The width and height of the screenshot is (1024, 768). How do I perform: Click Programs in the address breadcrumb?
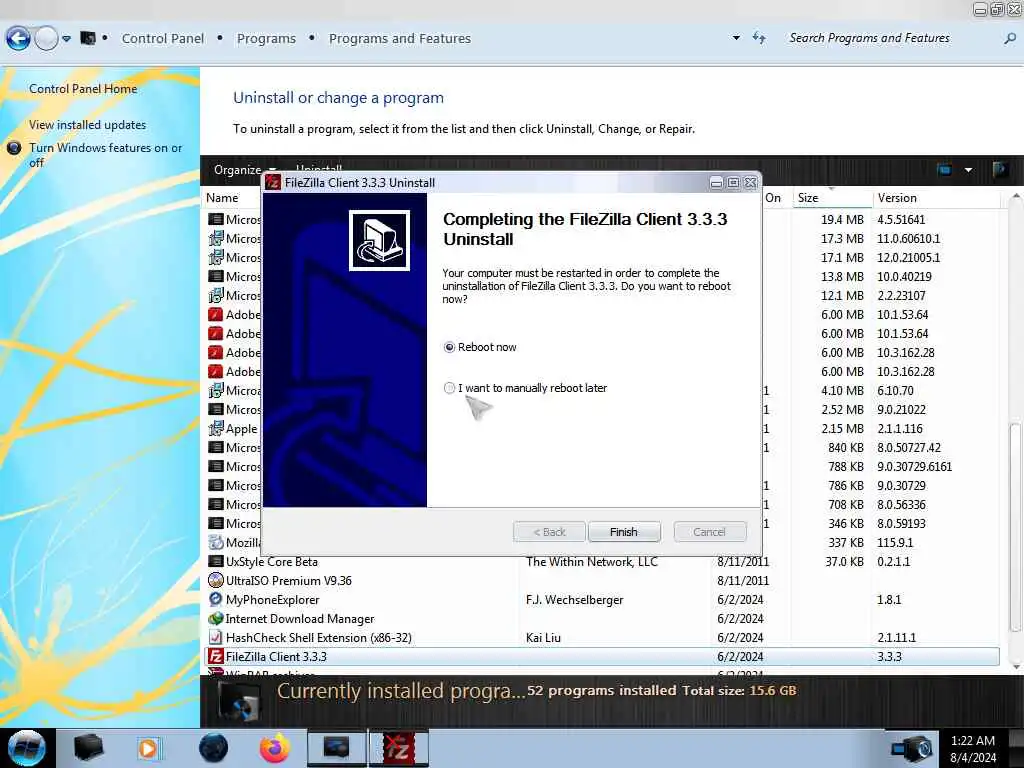pyautogui.click(x=266, y=39)
